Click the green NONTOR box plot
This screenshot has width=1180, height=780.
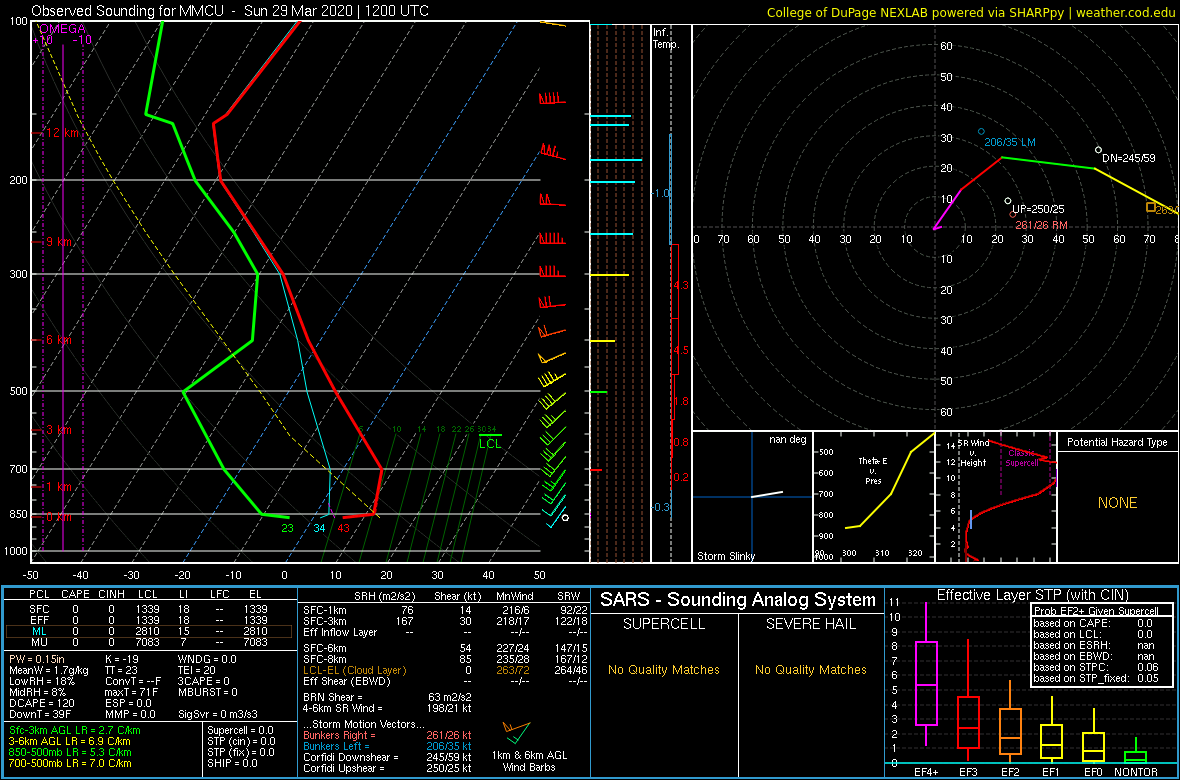coord(1136,750)
